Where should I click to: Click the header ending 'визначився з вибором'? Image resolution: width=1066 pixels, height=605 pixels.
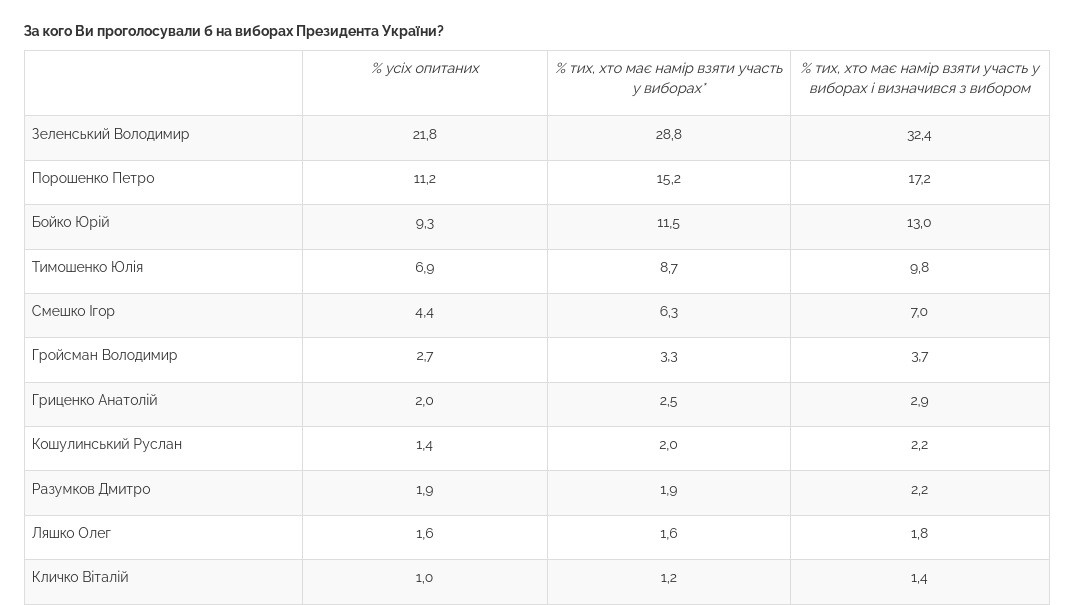pos(920,78)
